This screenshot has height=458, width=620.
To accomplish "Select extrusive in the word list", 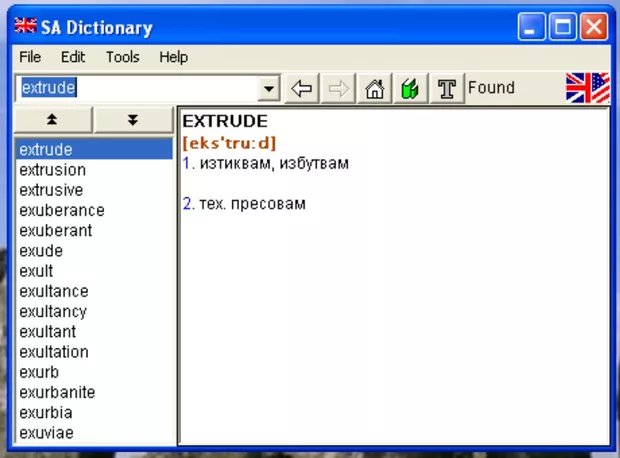I will coord(94,190).
